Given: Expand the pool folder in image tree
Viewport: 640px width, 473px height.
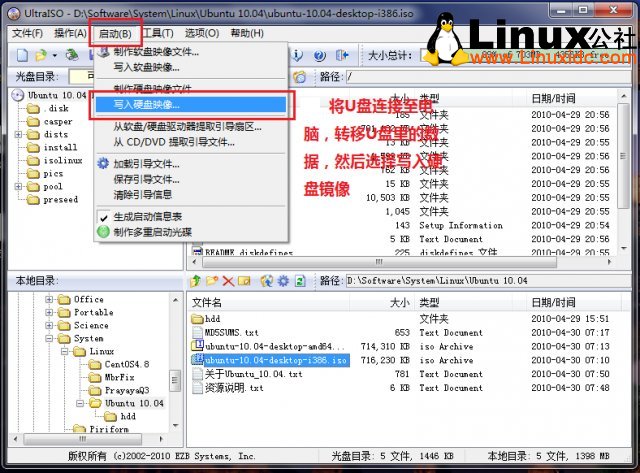Looking at the screenshot, I should [18, 187].
